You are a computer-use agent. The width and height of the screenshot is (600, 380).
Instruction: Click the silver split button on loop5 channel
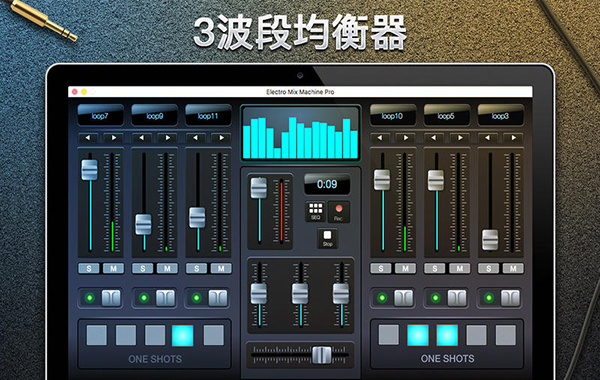(457, 298)
